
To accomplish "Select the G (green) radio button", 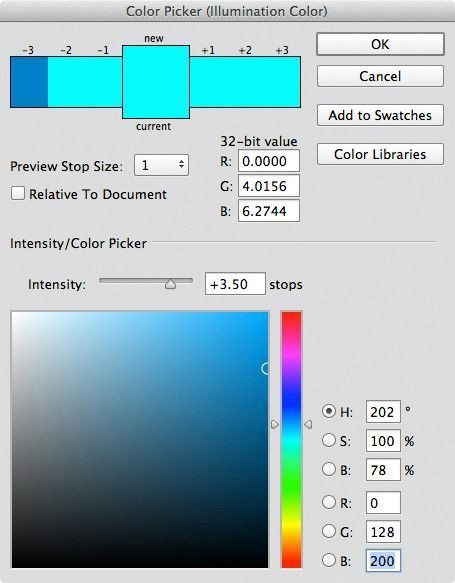I will click(x=329, y=531).
